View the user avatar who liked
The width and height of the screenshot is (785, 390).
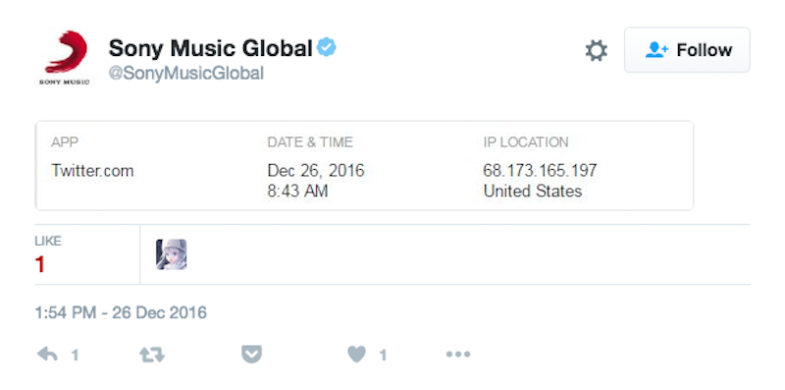171,254
